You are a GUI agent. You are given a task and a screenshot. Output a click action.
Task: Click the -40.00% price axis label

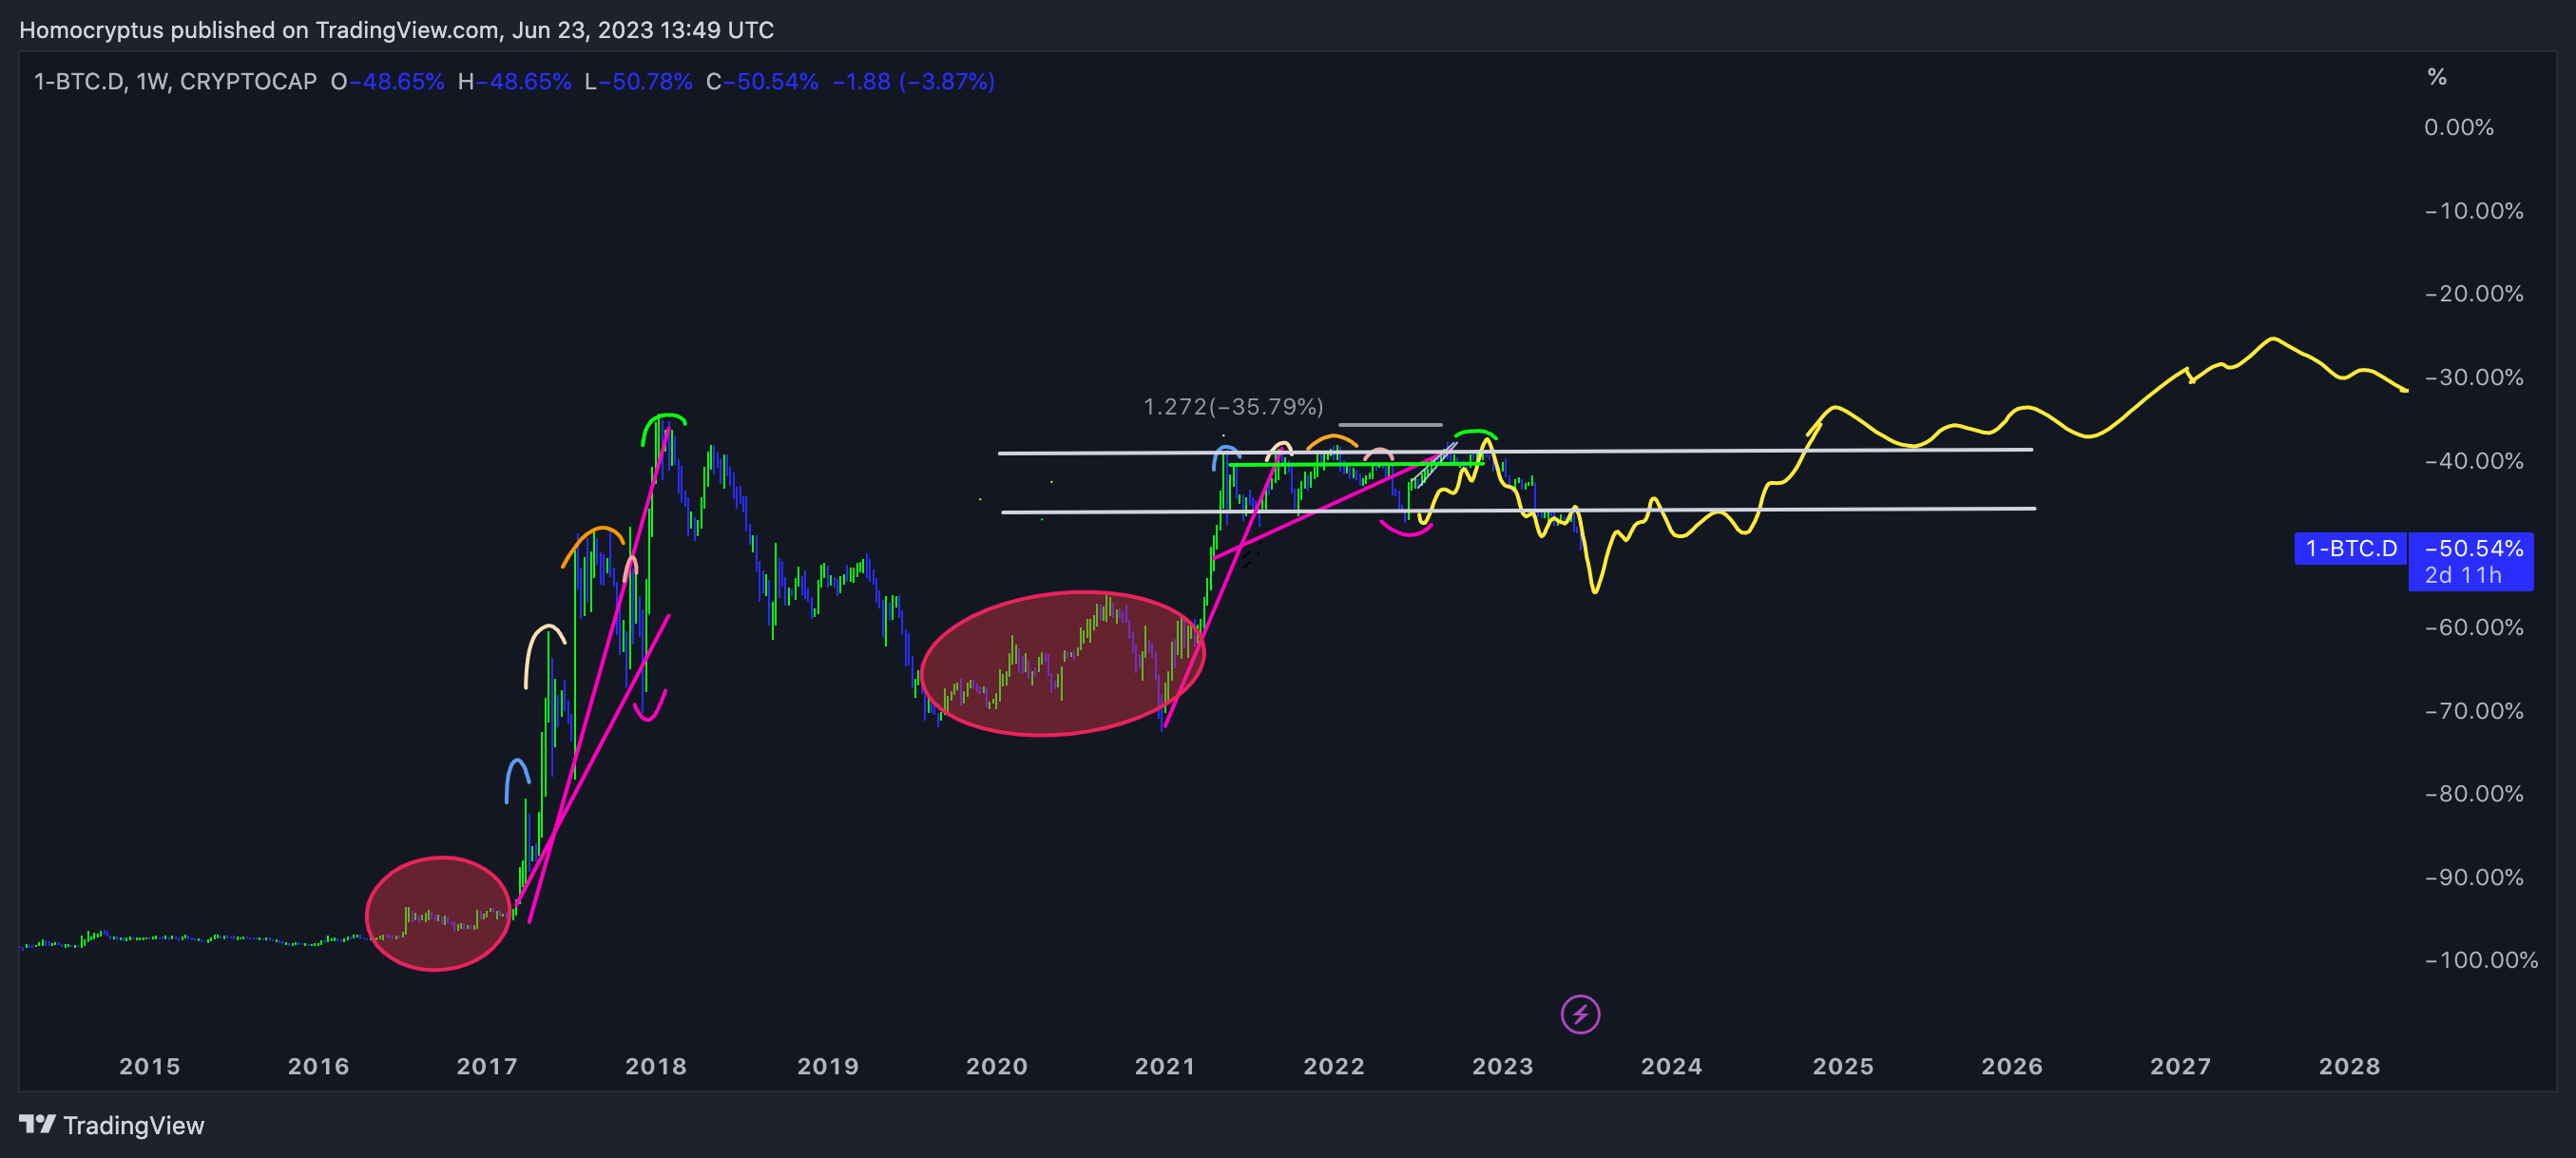click(x=2474, y=461)
